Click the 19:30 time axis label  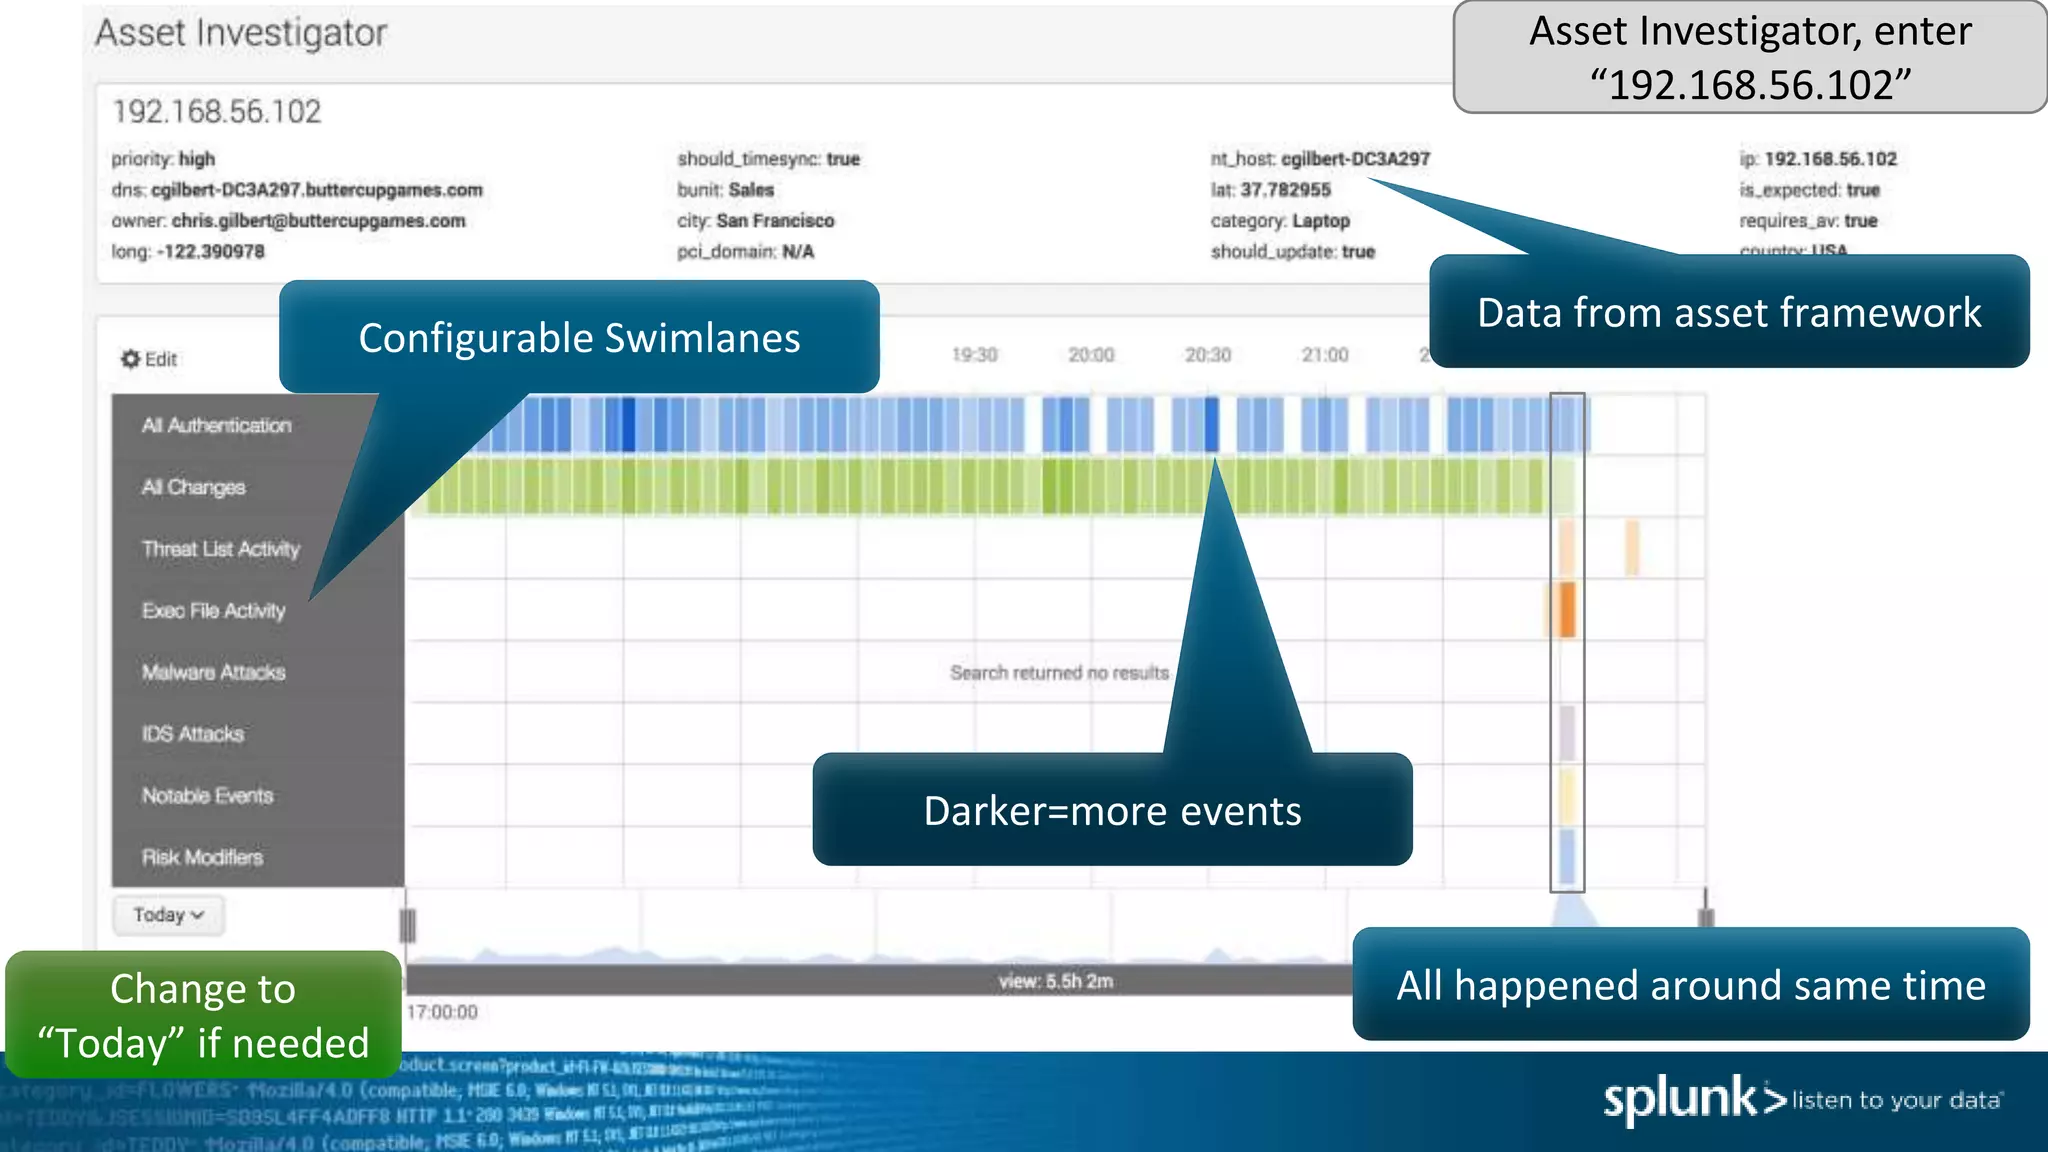pos(974,355)
